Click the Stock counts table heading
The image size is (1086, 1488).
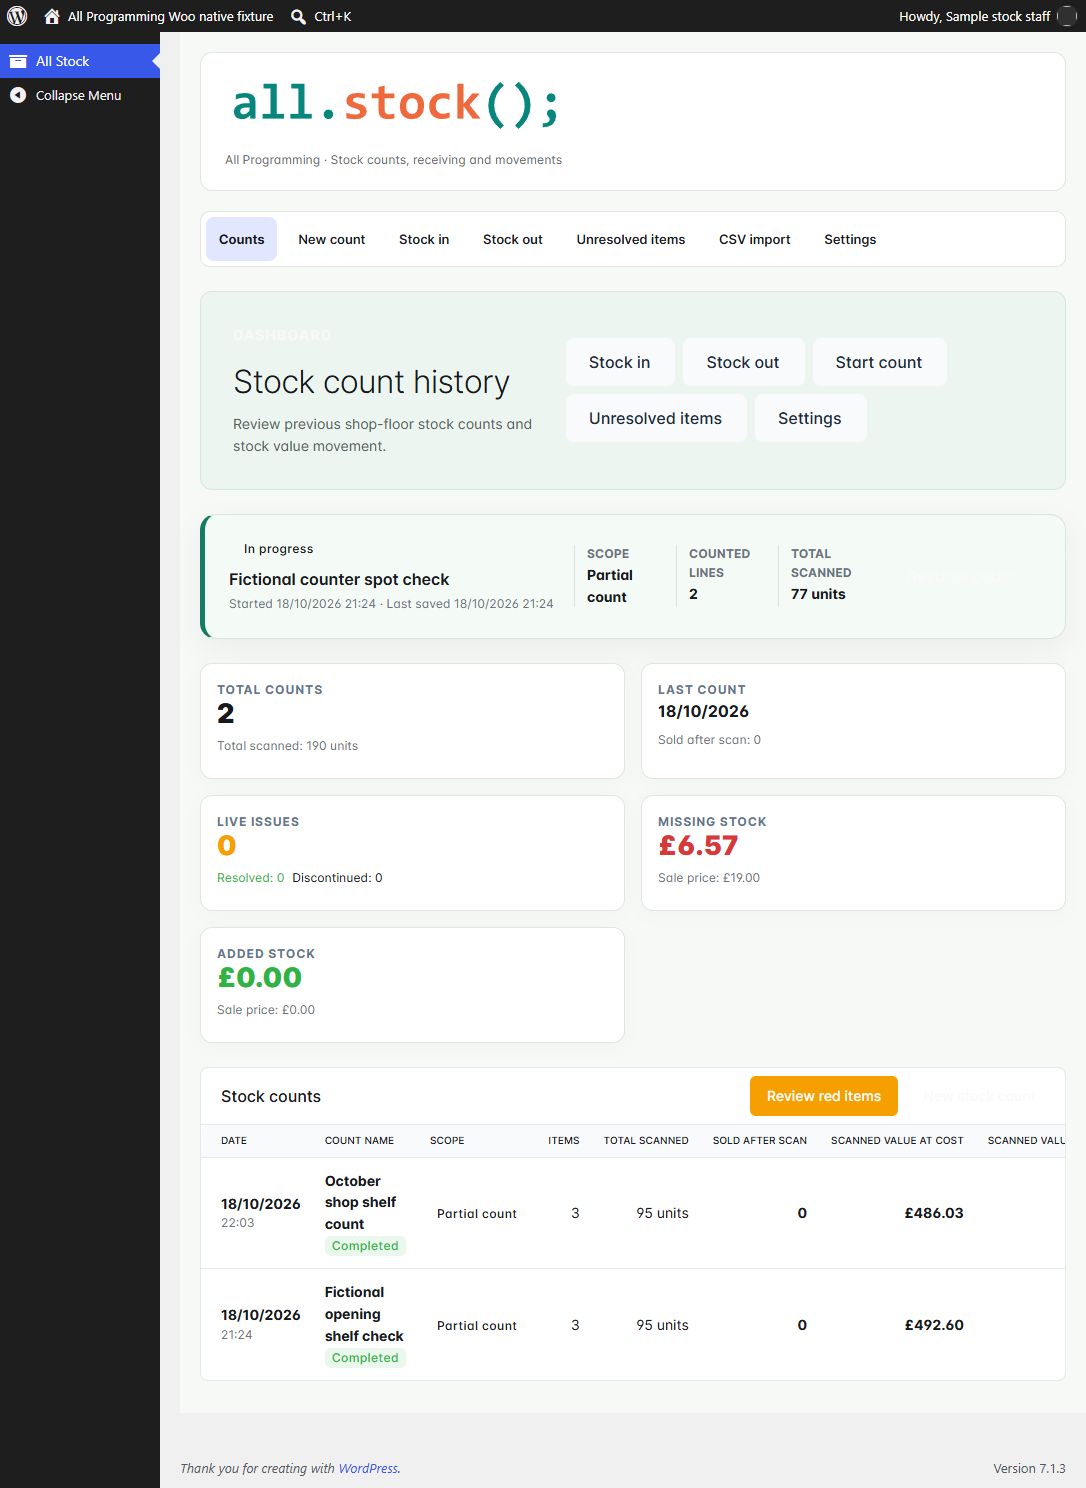[x=271, y=1097]
